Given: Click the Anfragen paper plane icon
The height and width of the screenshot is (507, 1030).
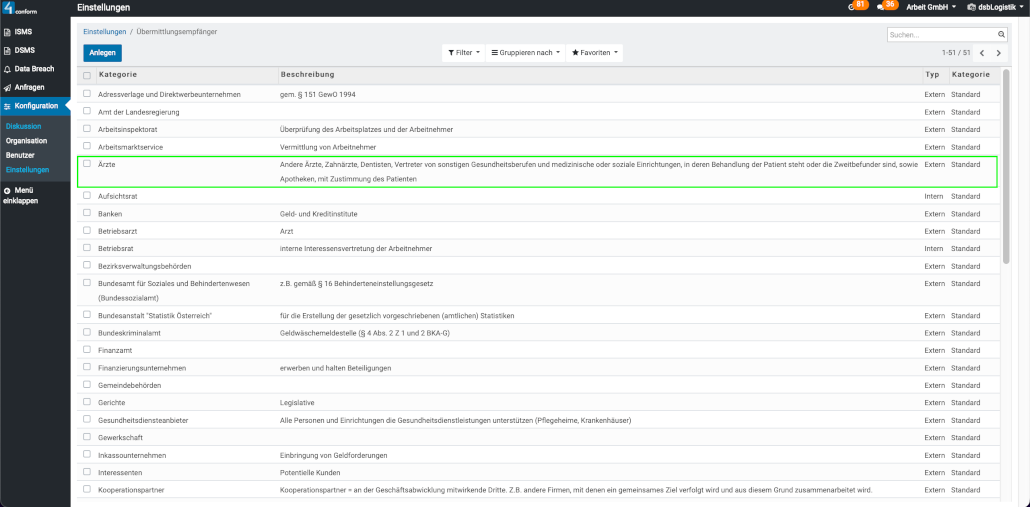Looking at the screenshot, I should point(8,87).
